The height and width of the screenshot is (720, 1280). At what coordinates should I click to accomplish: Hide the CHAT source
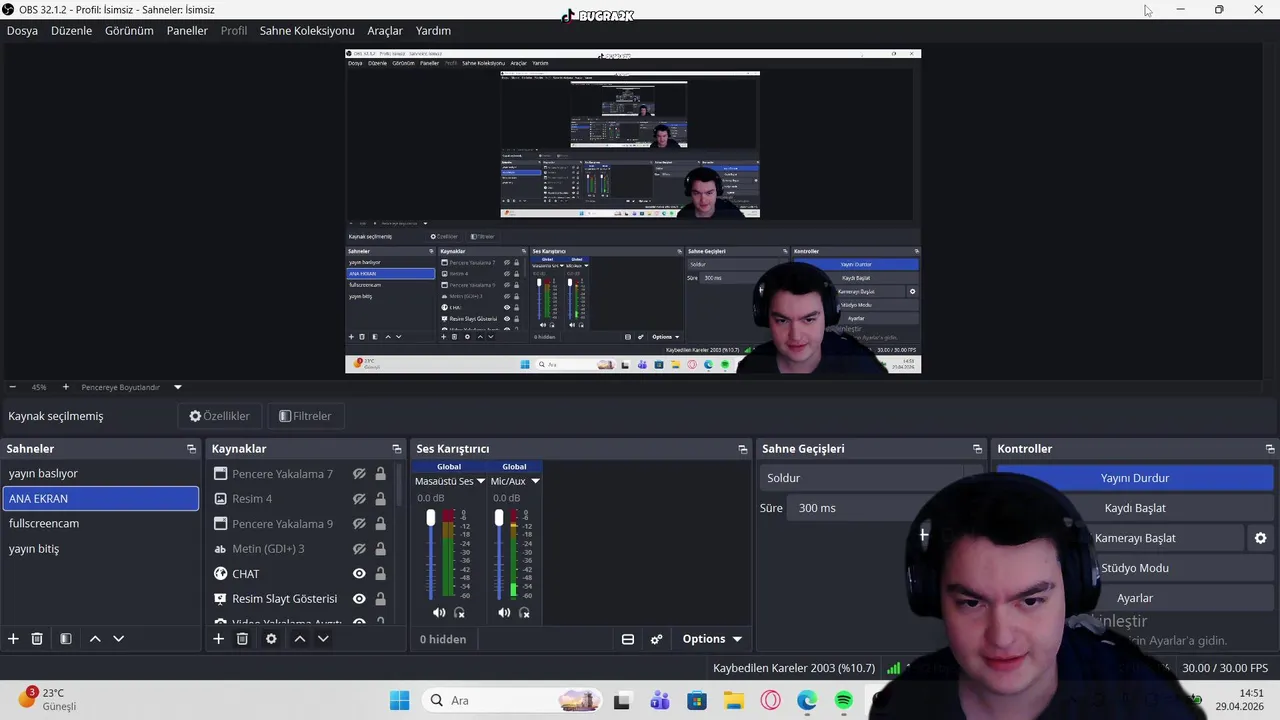pyautogui.click(x=359, y=574)
